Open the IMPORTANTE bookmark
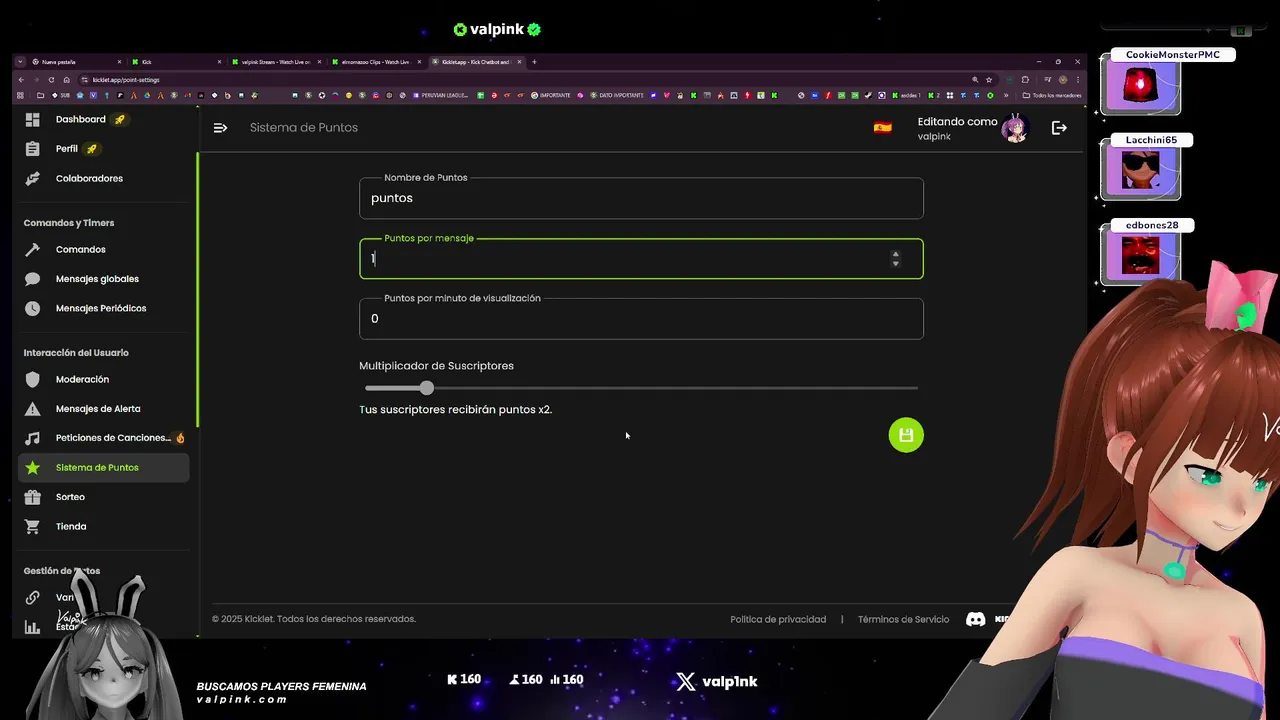Viewport: 1280px width, 720px height. (550, 95)
